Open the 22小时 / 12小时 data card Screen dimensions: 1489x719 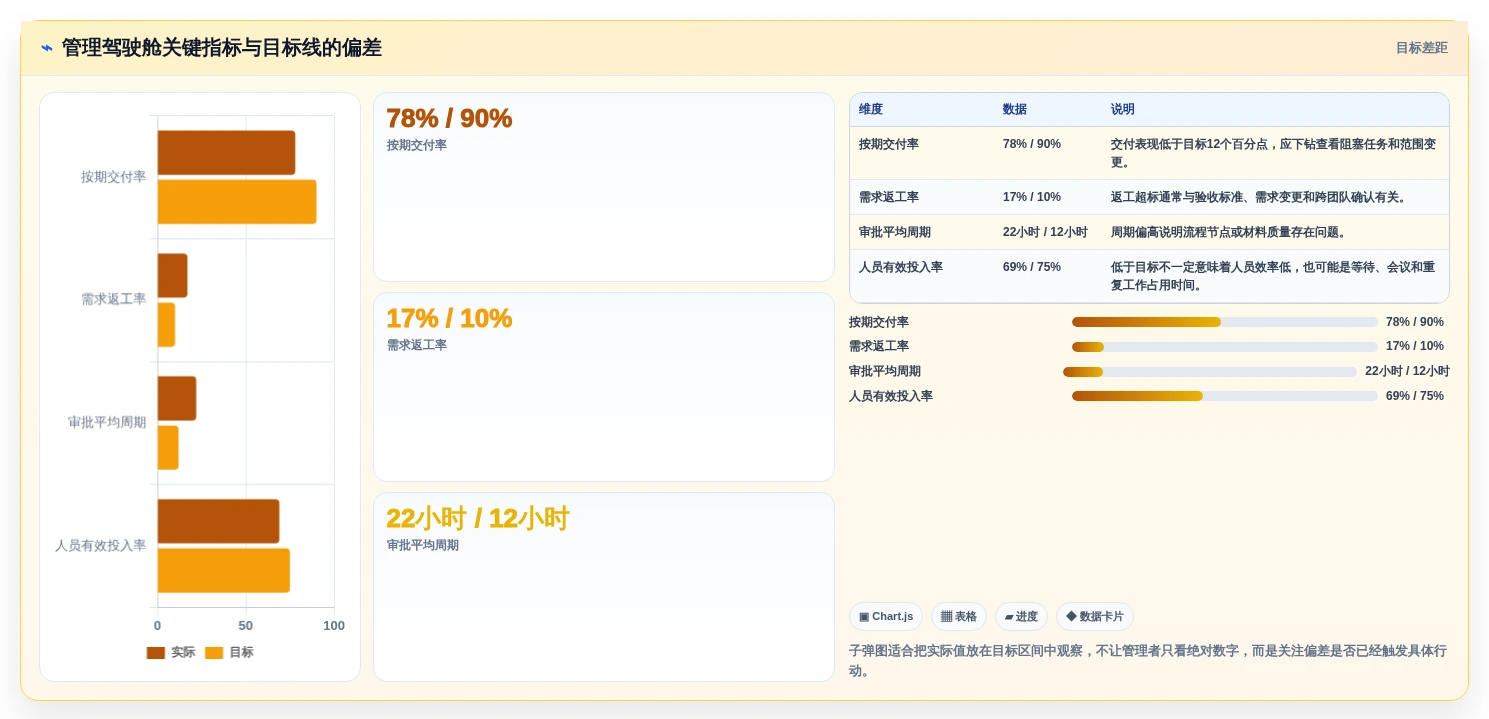(604, 587)
